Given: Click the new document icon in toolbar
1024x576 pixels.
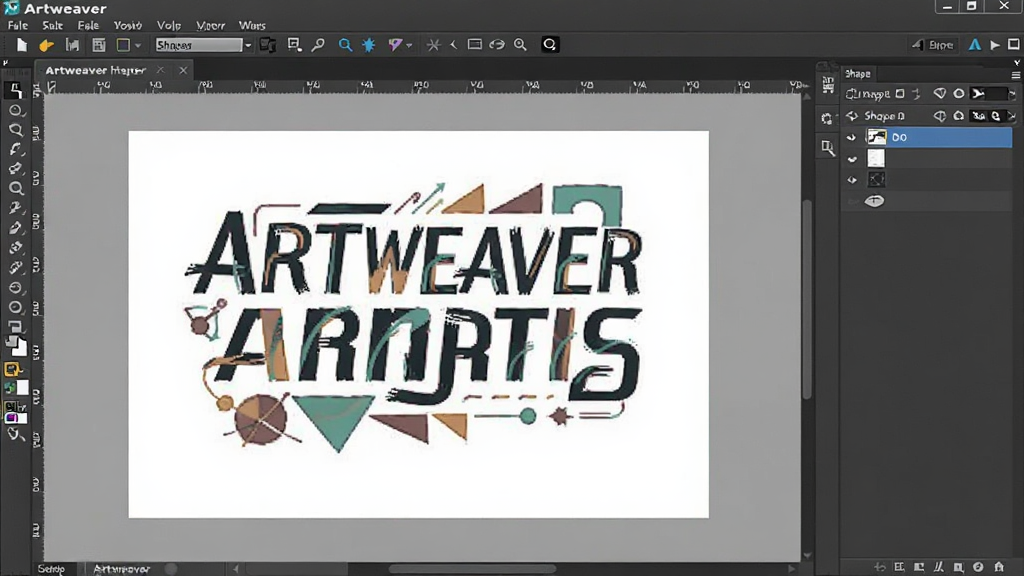Looking at the screenshot, I should tap(22, 45).
